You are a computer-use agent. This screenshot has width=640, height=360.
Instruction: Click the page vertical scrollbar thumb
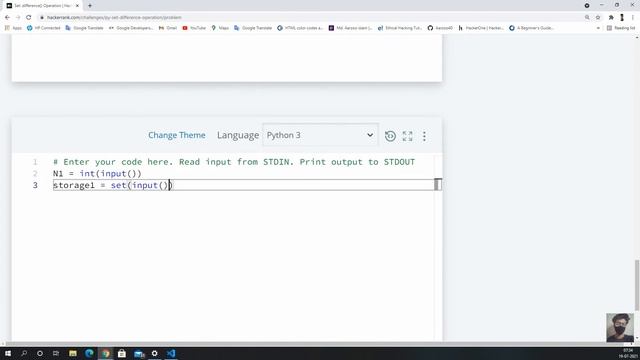coord(637,284)
